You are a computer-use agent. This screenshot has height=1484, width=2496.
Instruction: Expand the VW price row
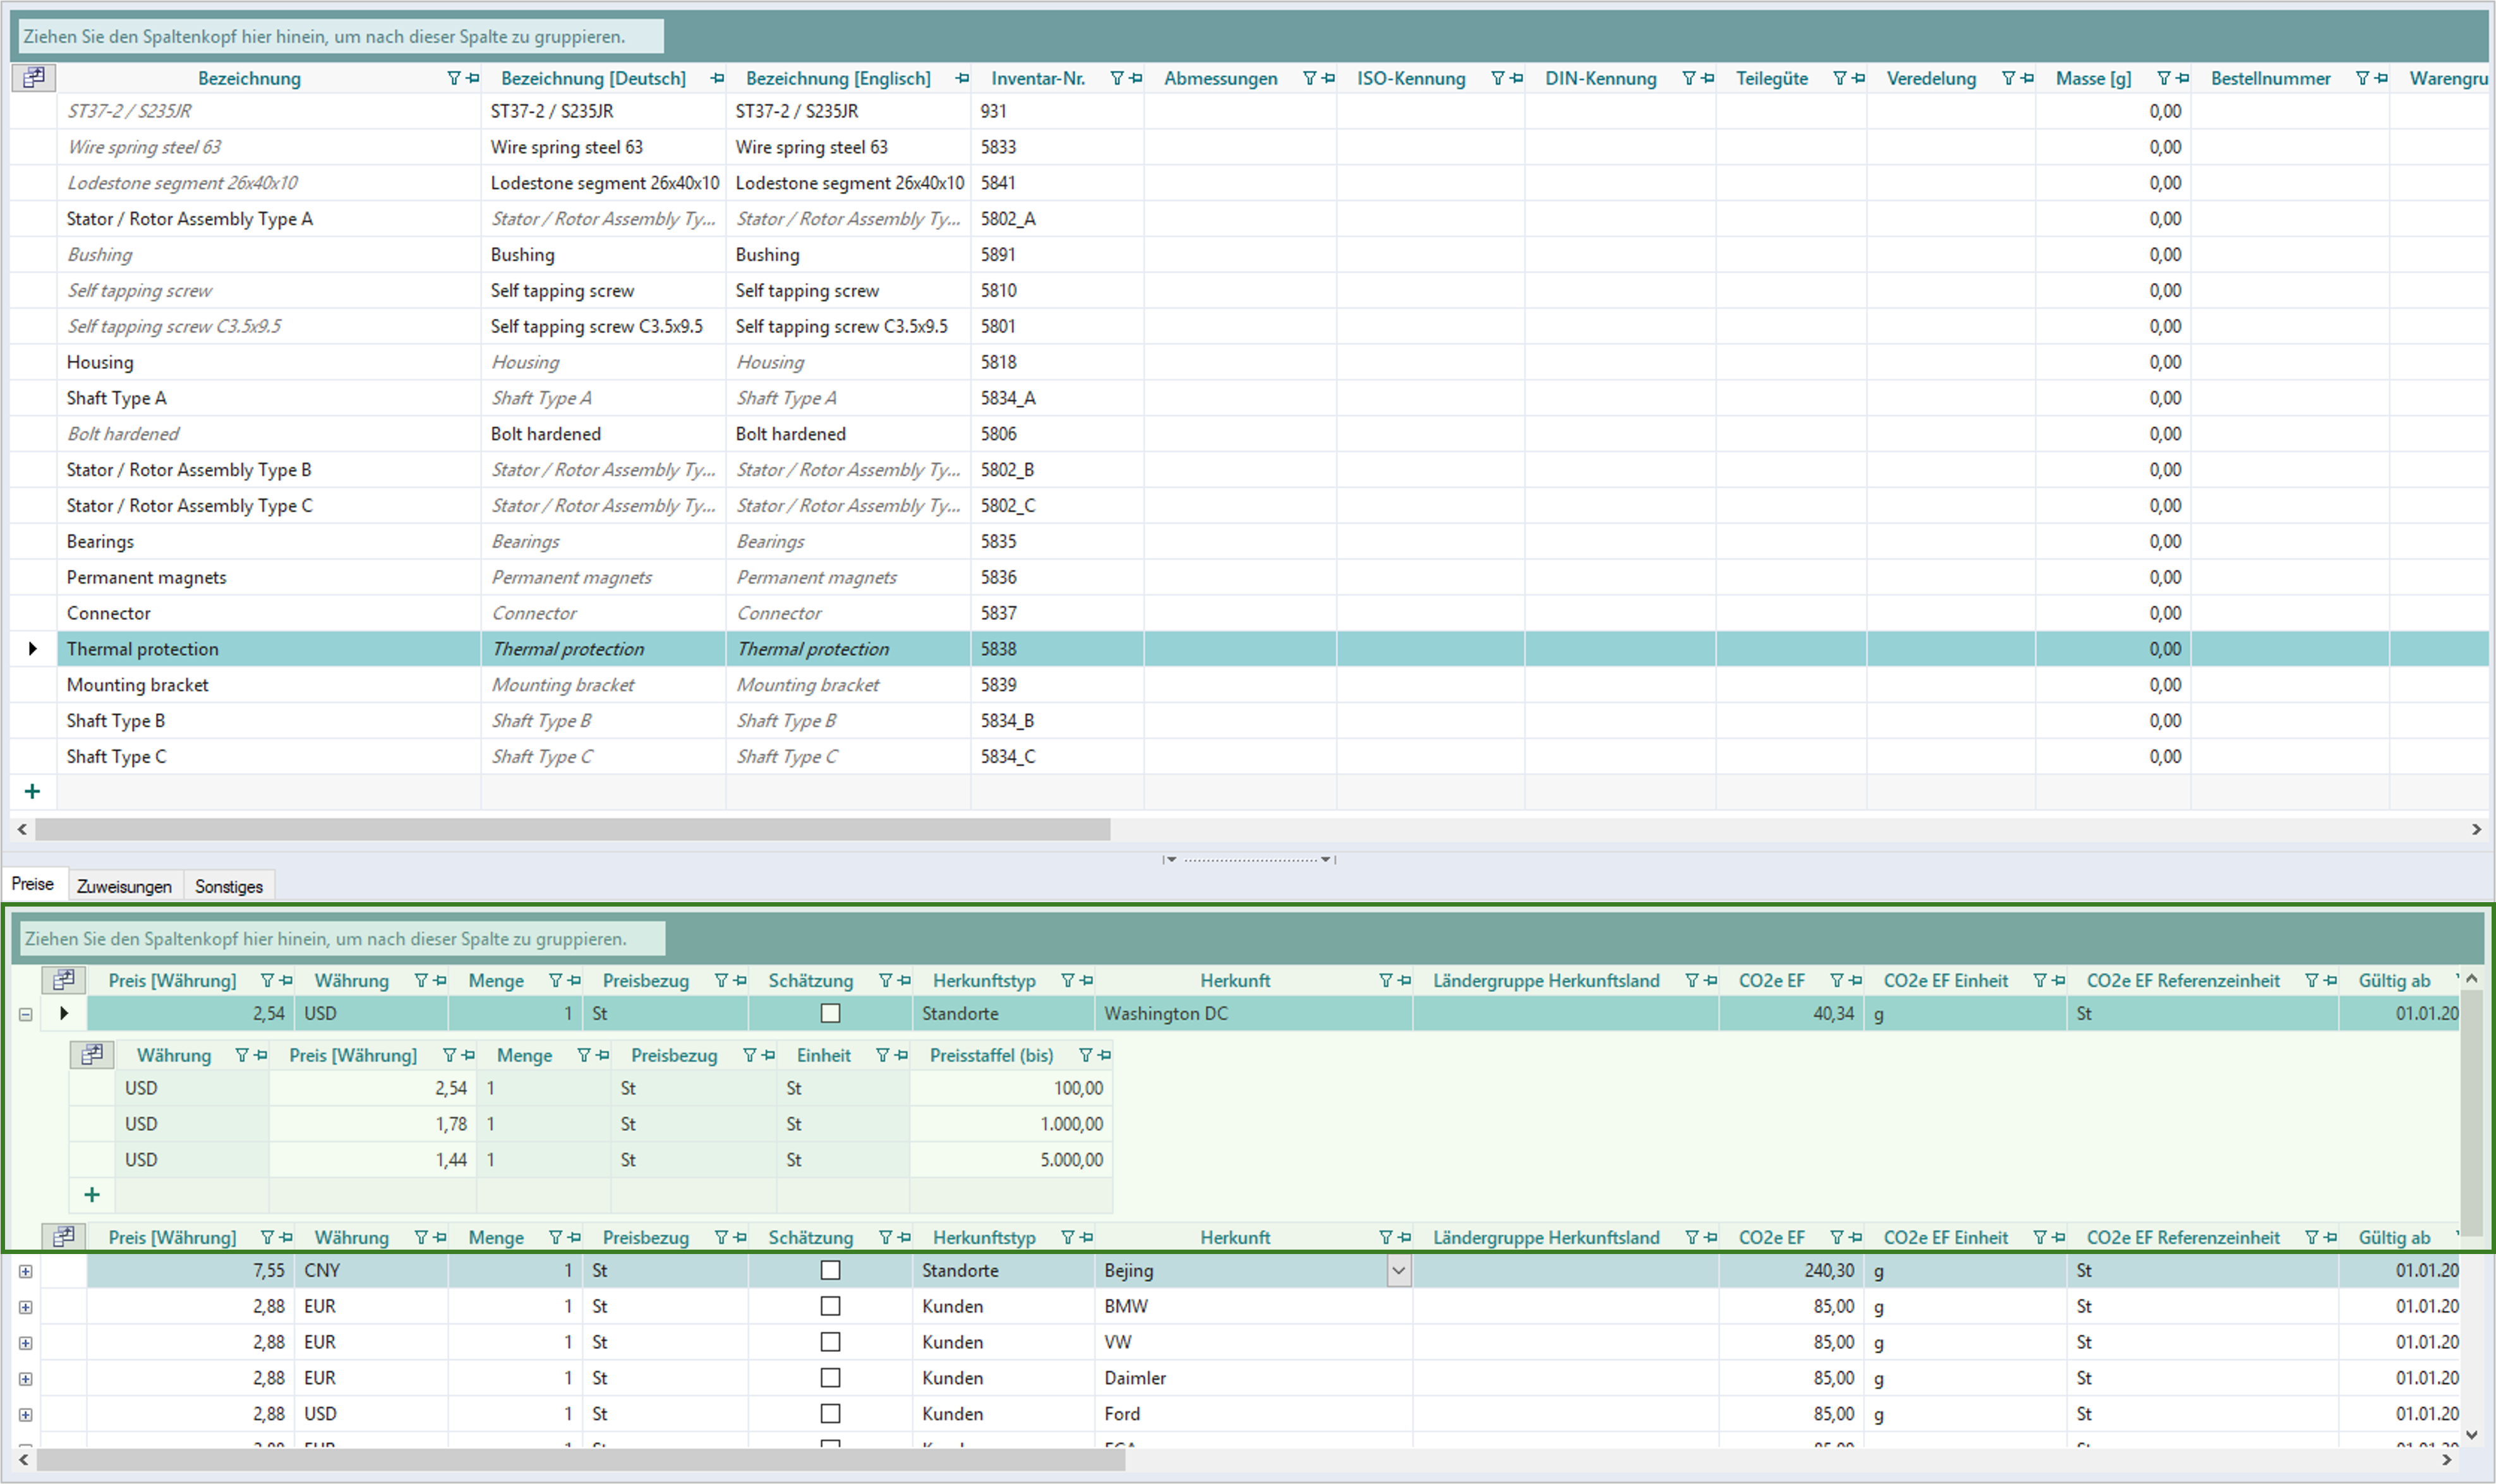(x=26, y=1343)
